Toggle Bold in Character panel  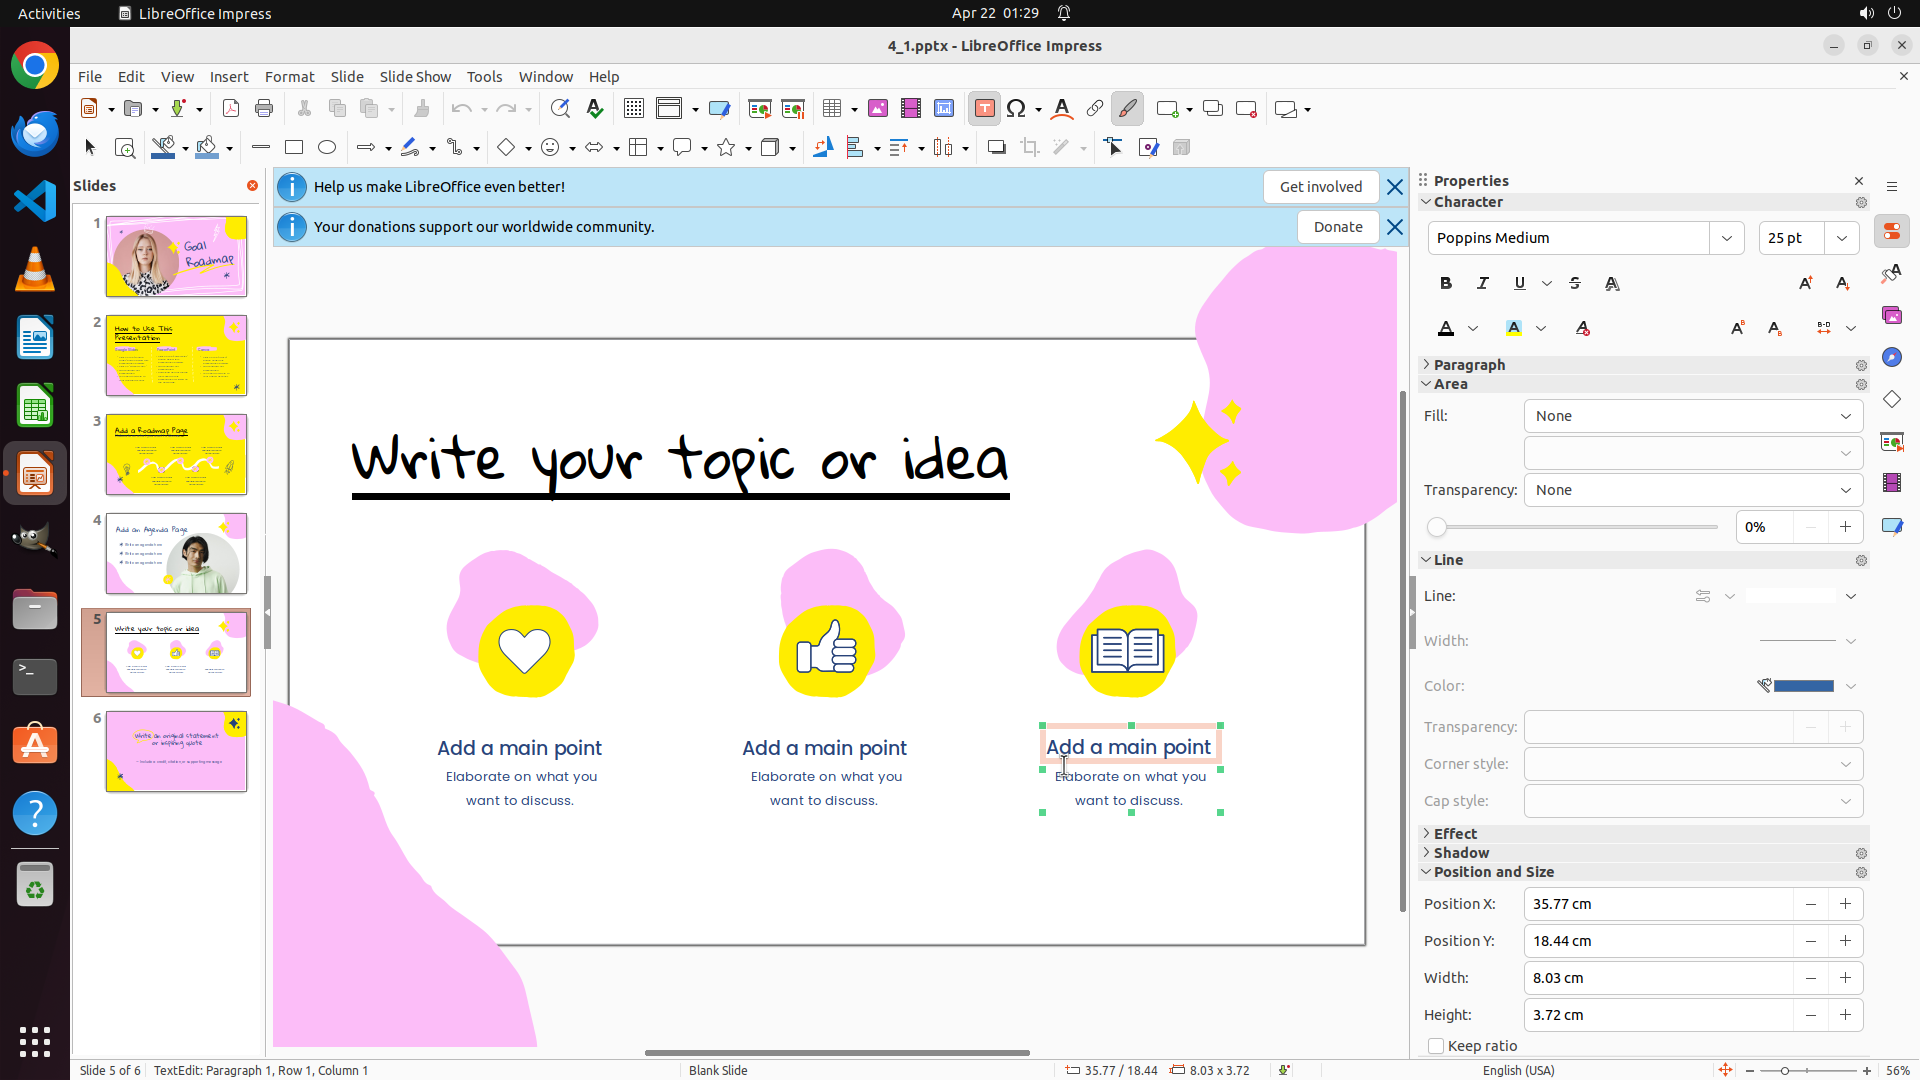point(1446,284)
